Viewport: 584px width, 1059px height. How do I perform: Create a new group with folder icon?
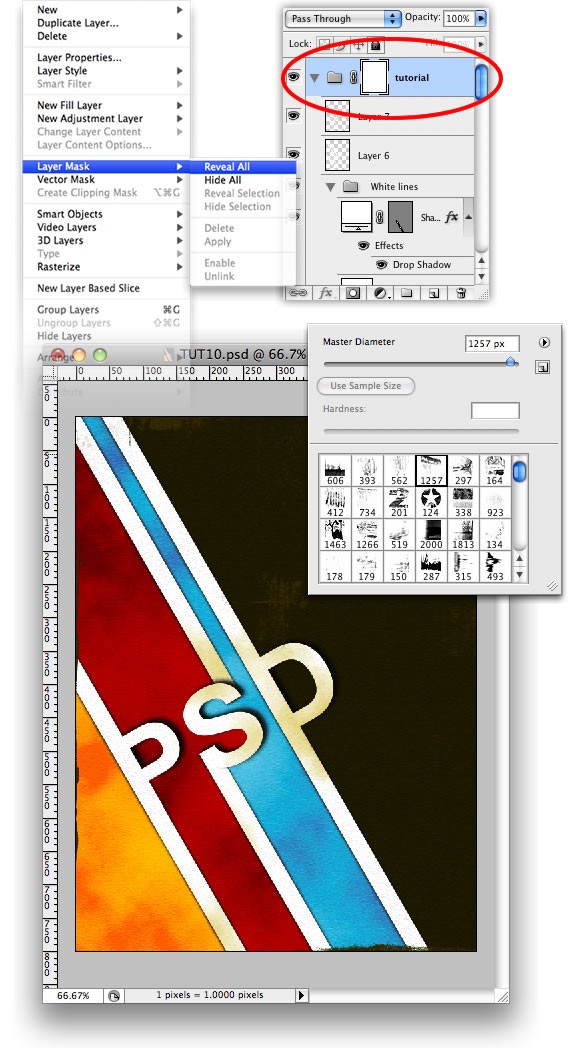coord(406,293)
